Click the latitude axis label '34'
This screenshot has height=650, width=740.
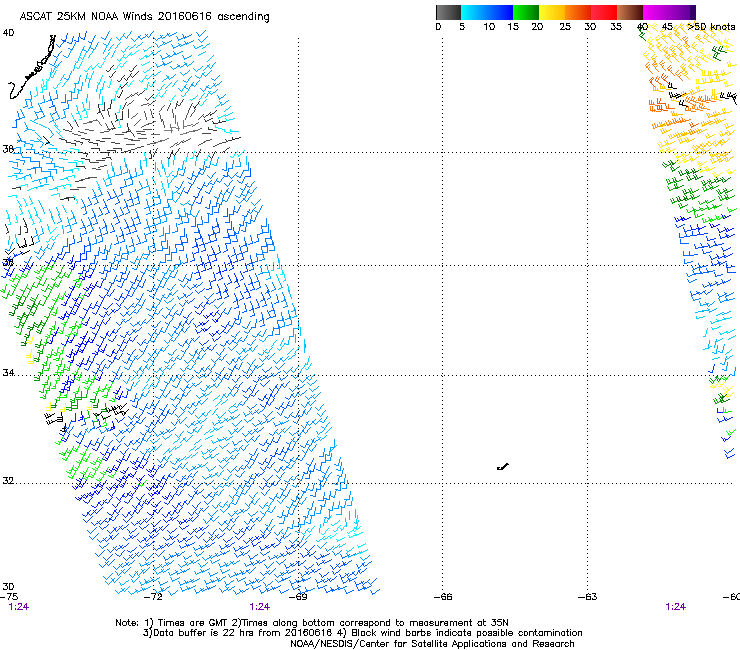[8, 373]
